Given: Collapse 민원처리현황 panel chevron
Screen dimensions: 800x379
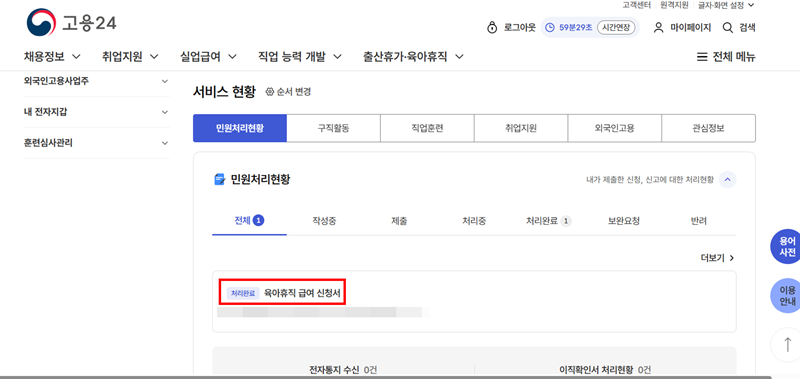Looking at the screenshot, I should point(728,180).
